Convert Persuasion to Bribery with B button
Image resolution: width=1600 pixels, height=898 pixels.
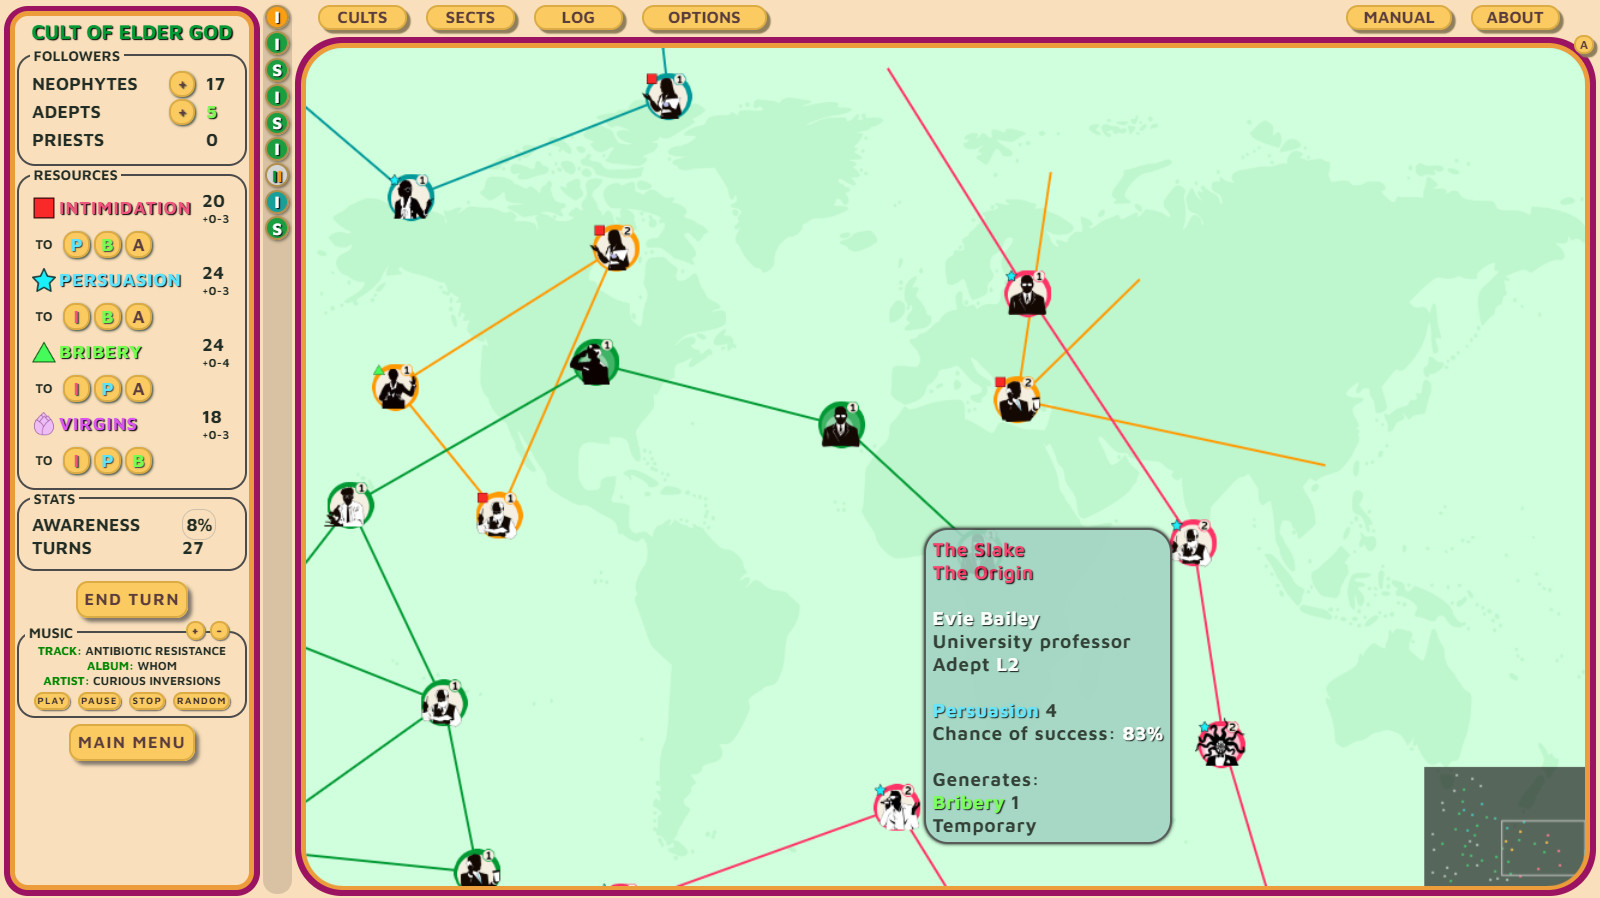tap(108, 317)
